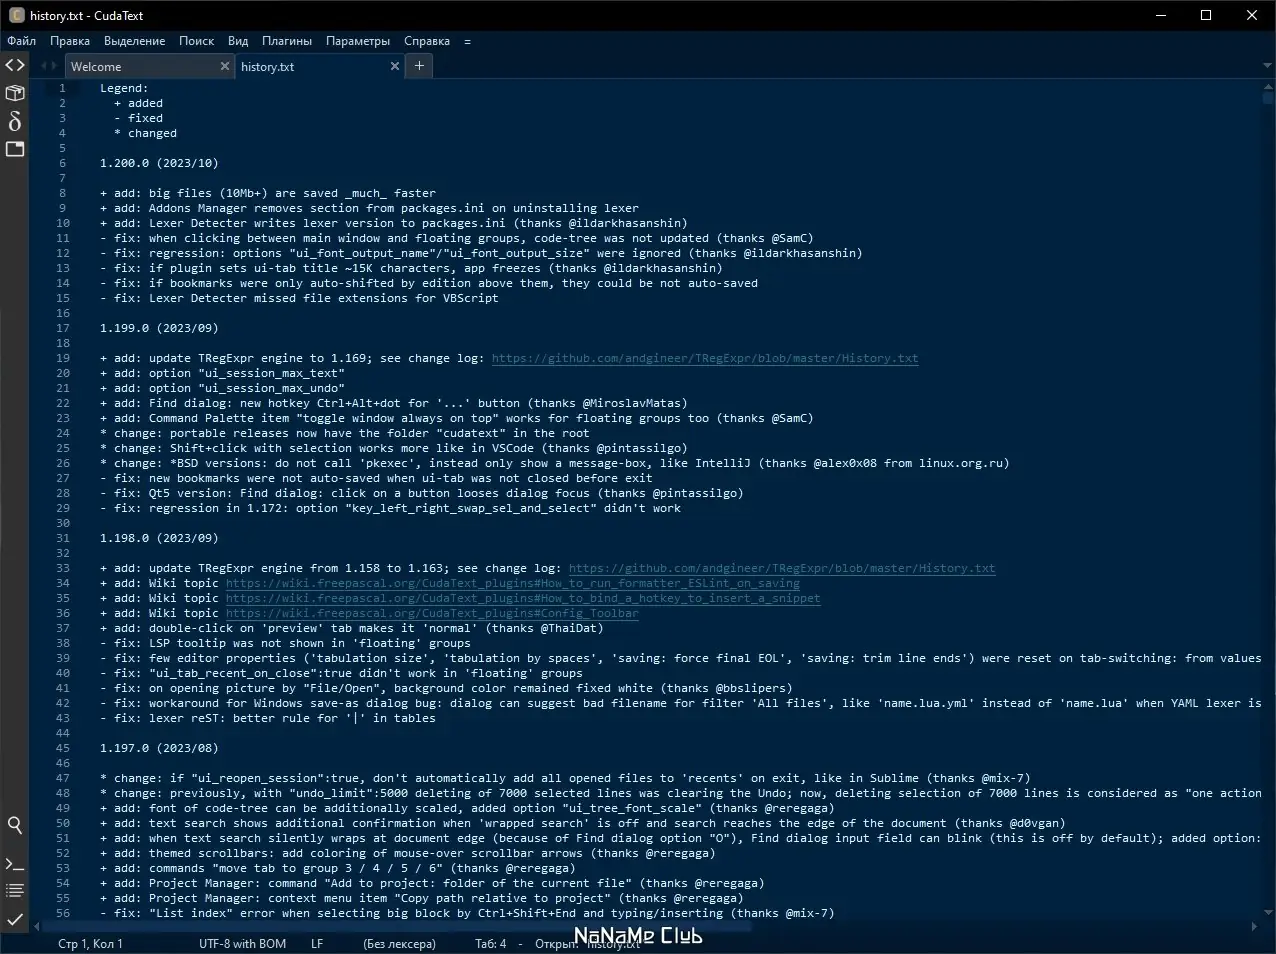Click the vertical scrollbar thumb
This screenshot has height=954, width=1276.
tap(1267, 98)
